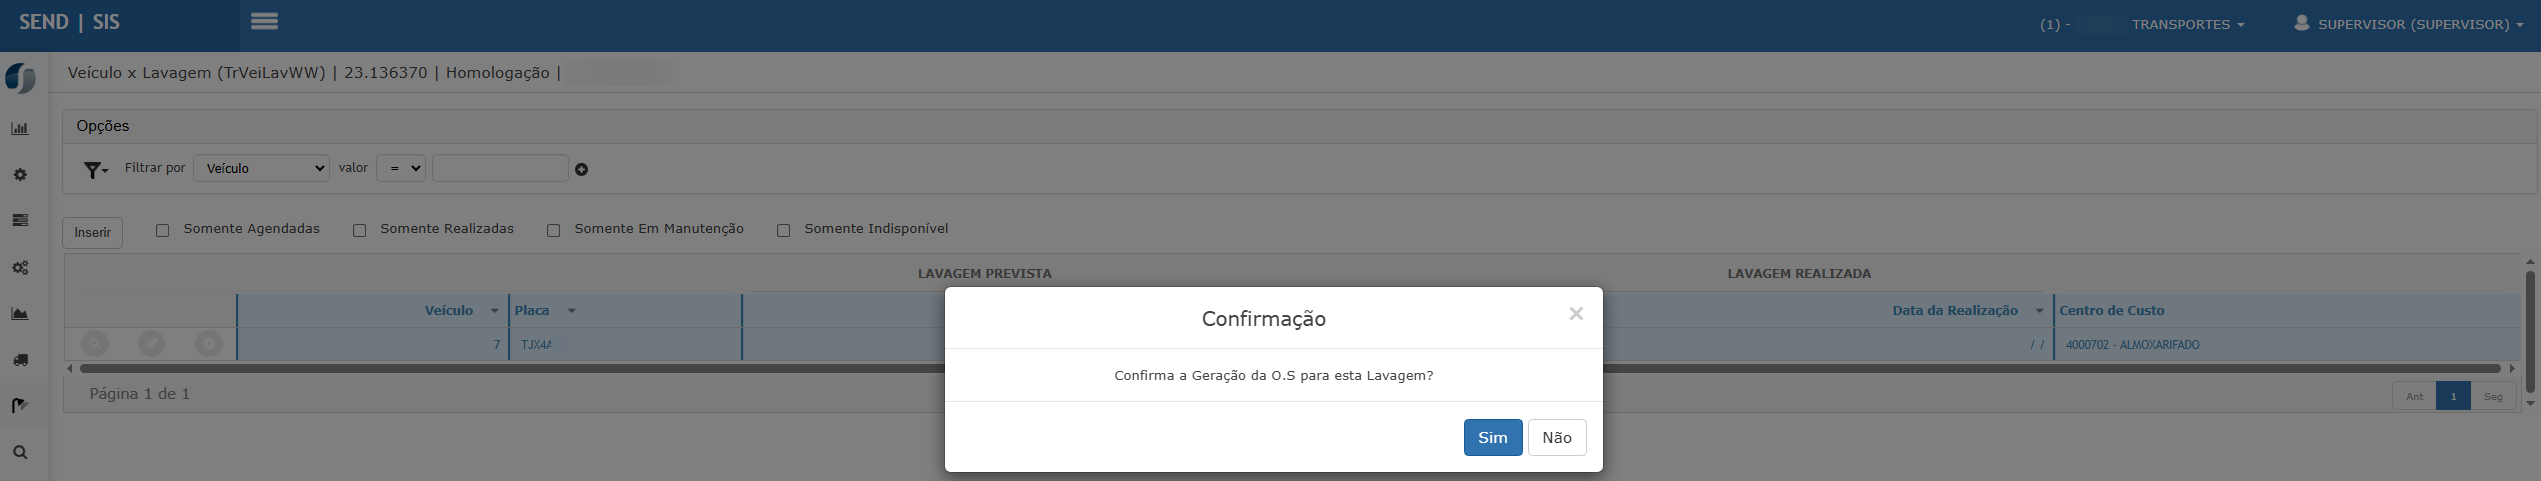2541x481 pixels.
Task: Click the row's magnifier view icon
Action: 95,344
